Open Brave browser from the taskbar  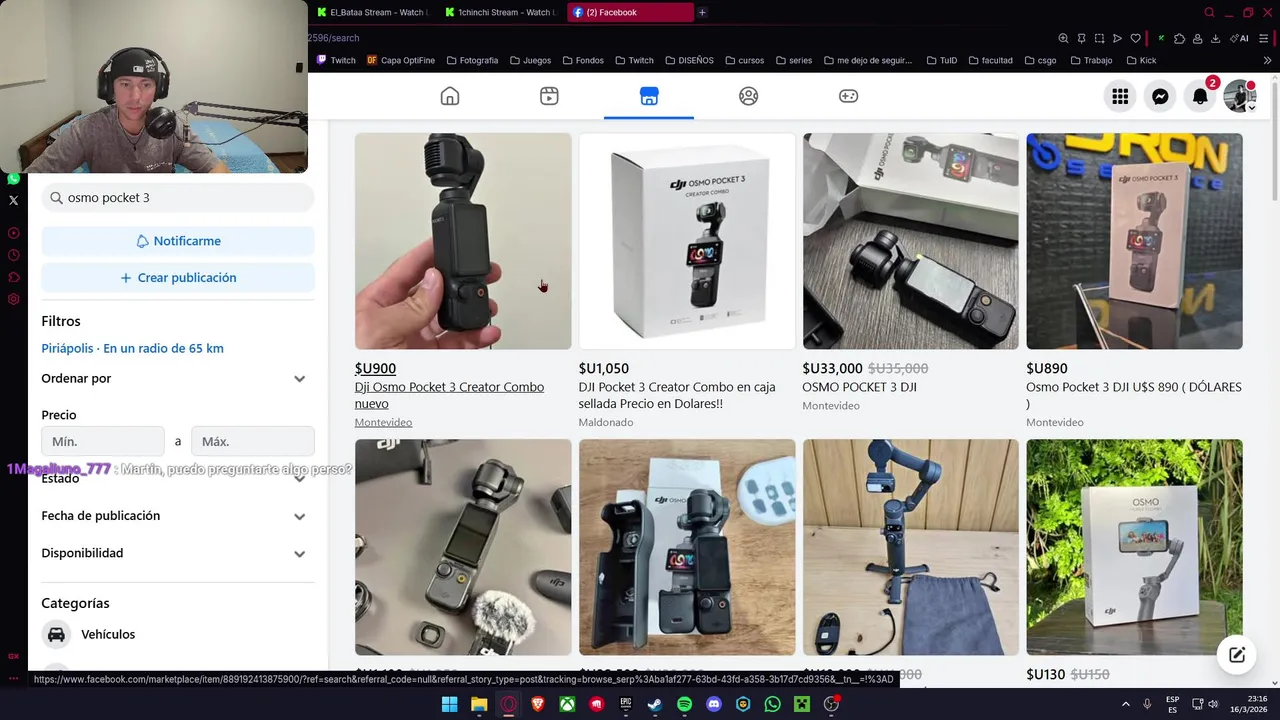(x=538, y=704)
